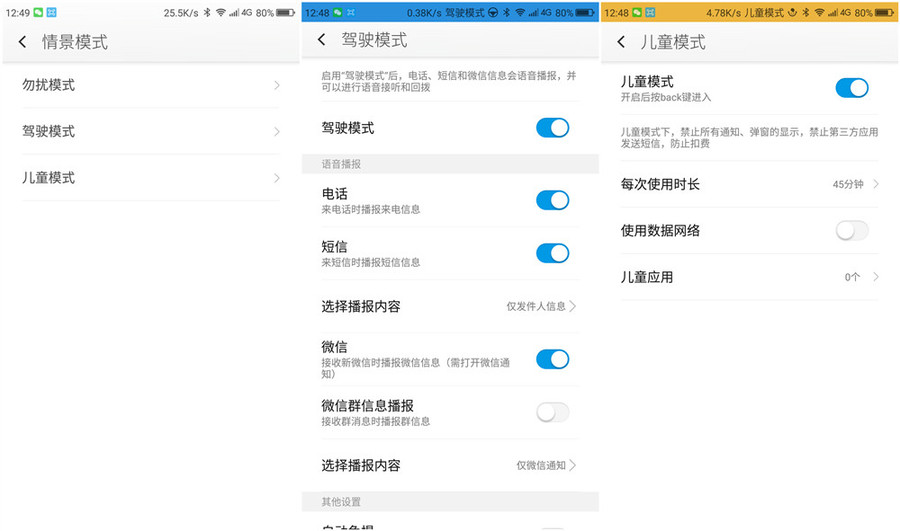
Task: Toggle 电话 voice broadcast switch
Action: pos(552,200)
